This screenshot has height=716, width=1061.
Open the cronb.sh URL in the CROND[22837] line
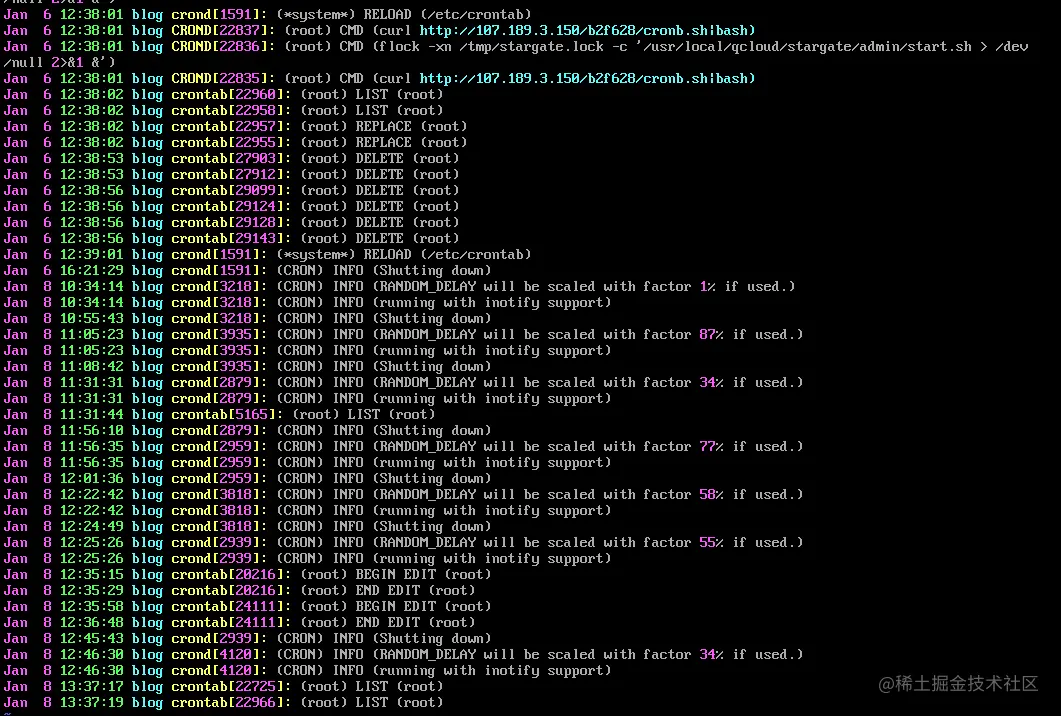click(587, 30)
